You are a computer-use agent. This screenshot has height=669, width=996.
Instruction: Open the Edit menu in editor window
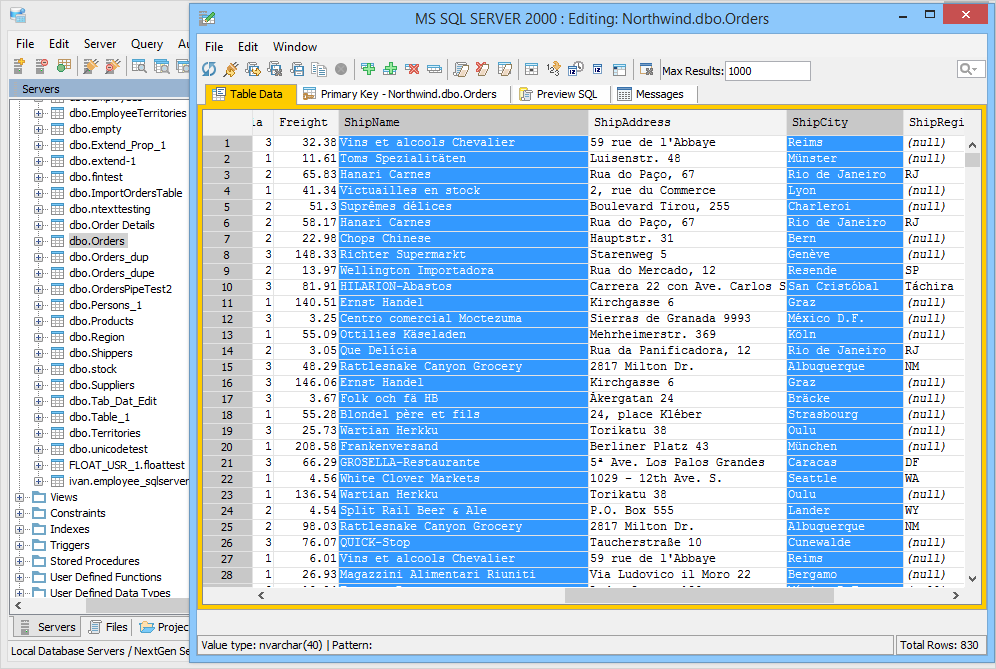click(x=248, y=47)
